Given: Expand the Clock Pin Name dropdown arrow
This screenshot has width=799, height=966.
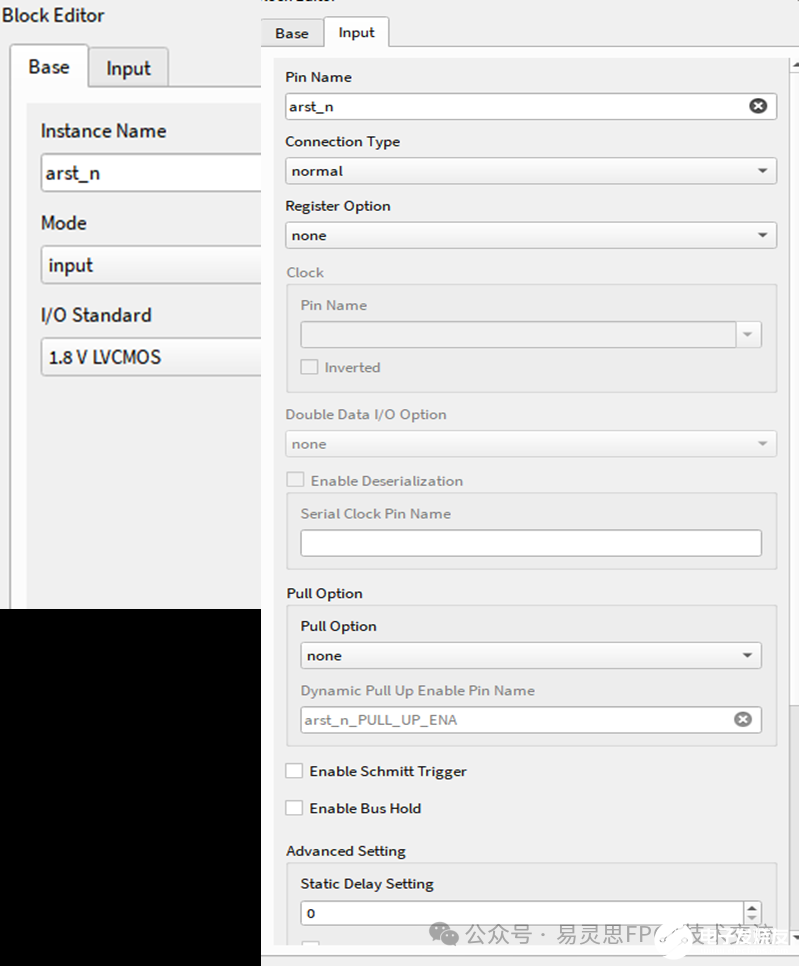Looking at the screenshot, I should coord(748,335).
